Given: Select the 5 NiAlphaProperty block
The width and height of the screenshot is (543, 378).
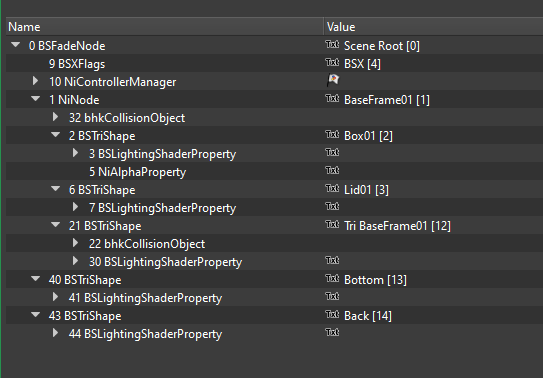Looking at the screenshot, I should [137, 172].
